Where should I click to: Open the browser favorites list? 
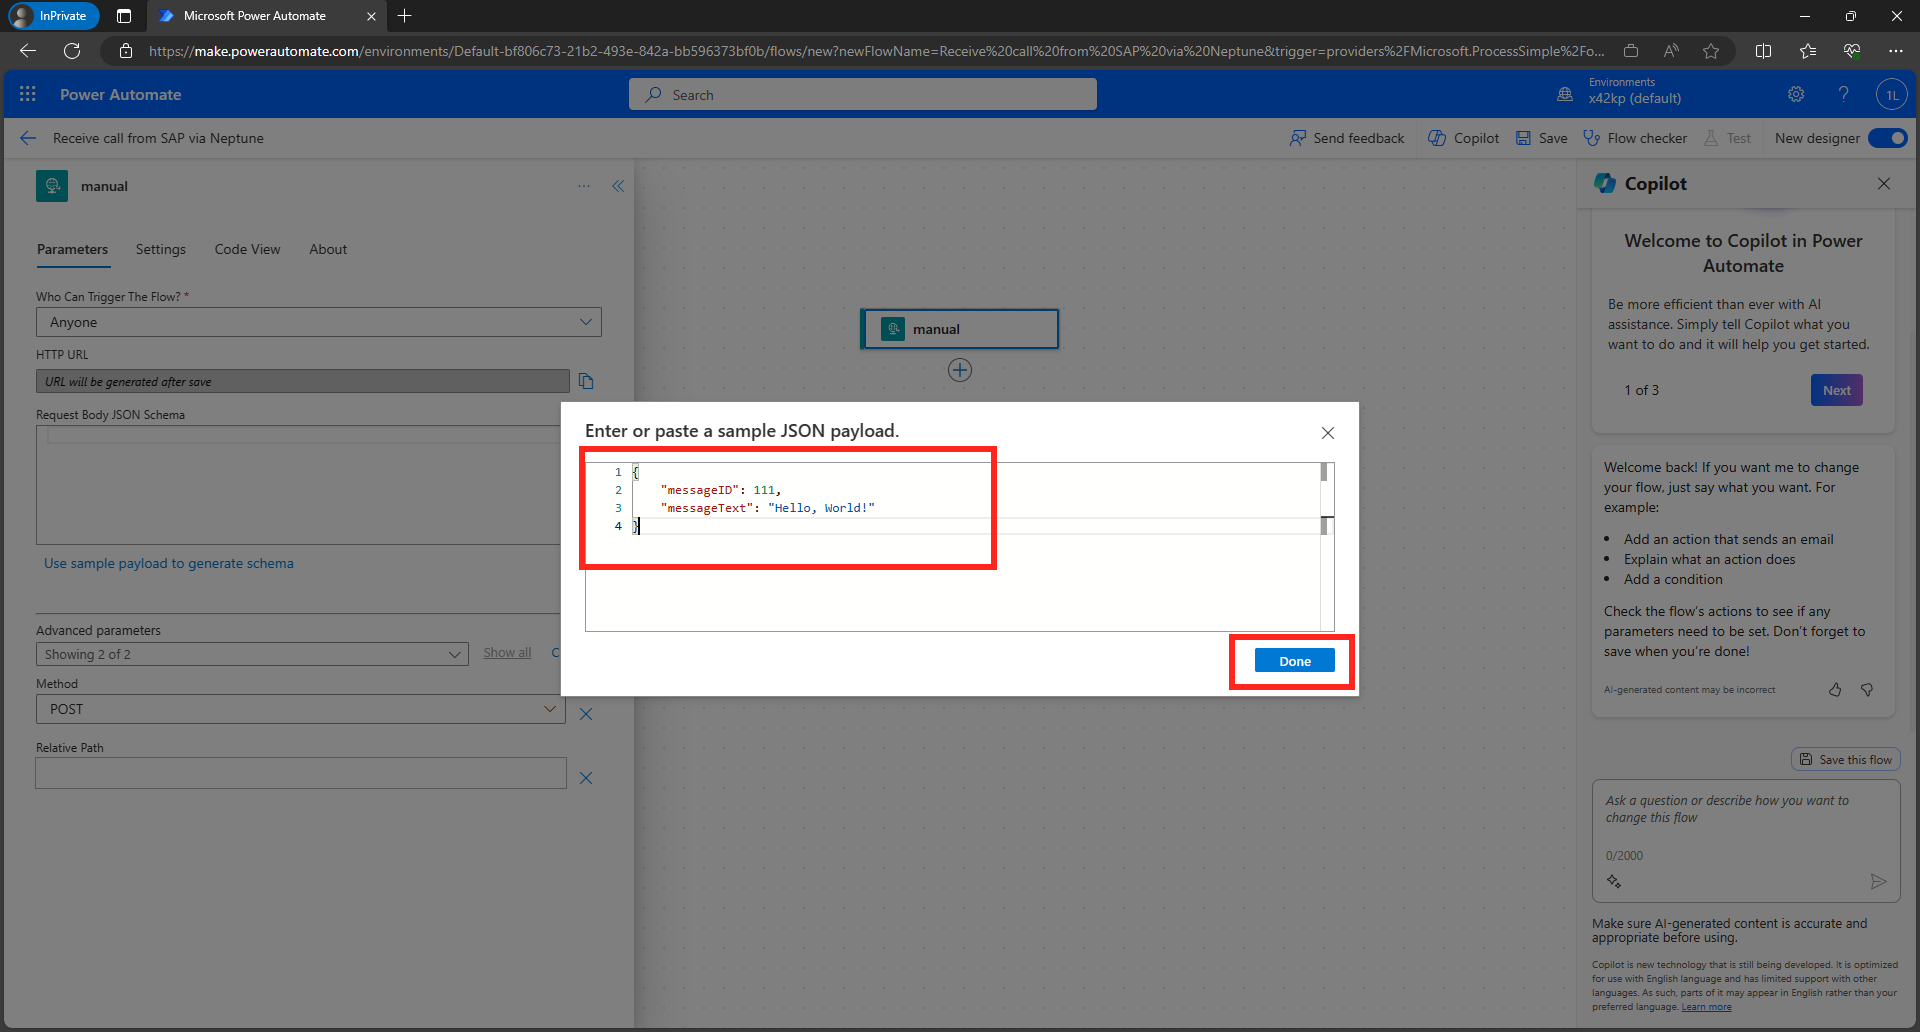tap(1807, 51)
